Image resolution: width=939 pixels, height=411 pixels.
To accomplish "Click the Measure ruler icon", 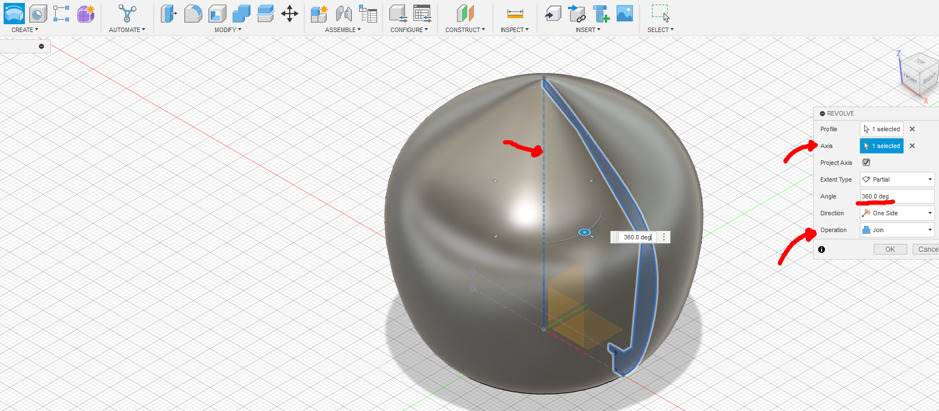I will 514,13.
